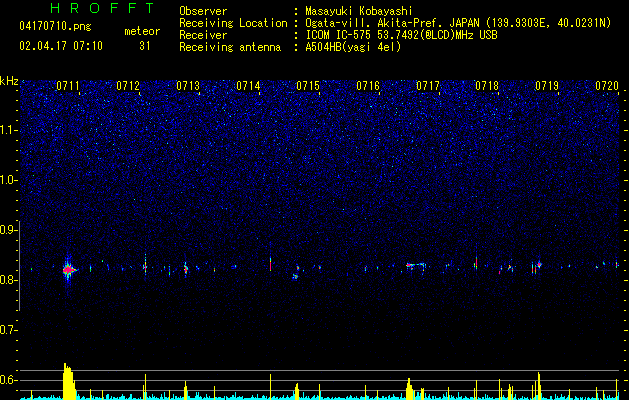Click the Receiving antenna label
This screenshot has width=629, height=400.
(x=230, y=47)
